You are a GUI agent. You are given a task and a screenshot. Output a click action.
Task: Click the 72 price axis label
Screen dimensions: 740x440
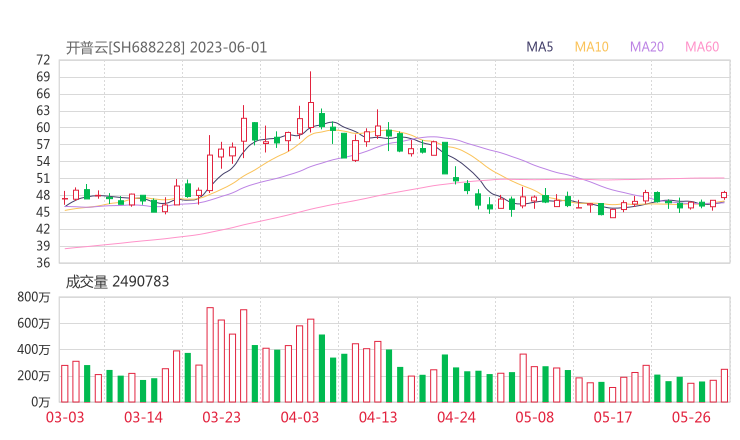pos(43,60)
